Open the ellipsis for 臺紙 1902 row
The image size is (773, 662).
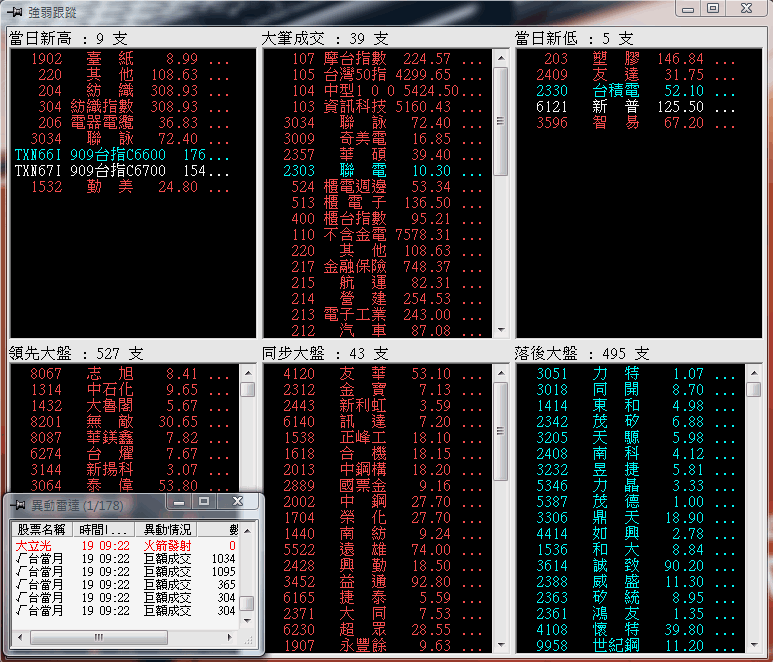pos(220,59)
